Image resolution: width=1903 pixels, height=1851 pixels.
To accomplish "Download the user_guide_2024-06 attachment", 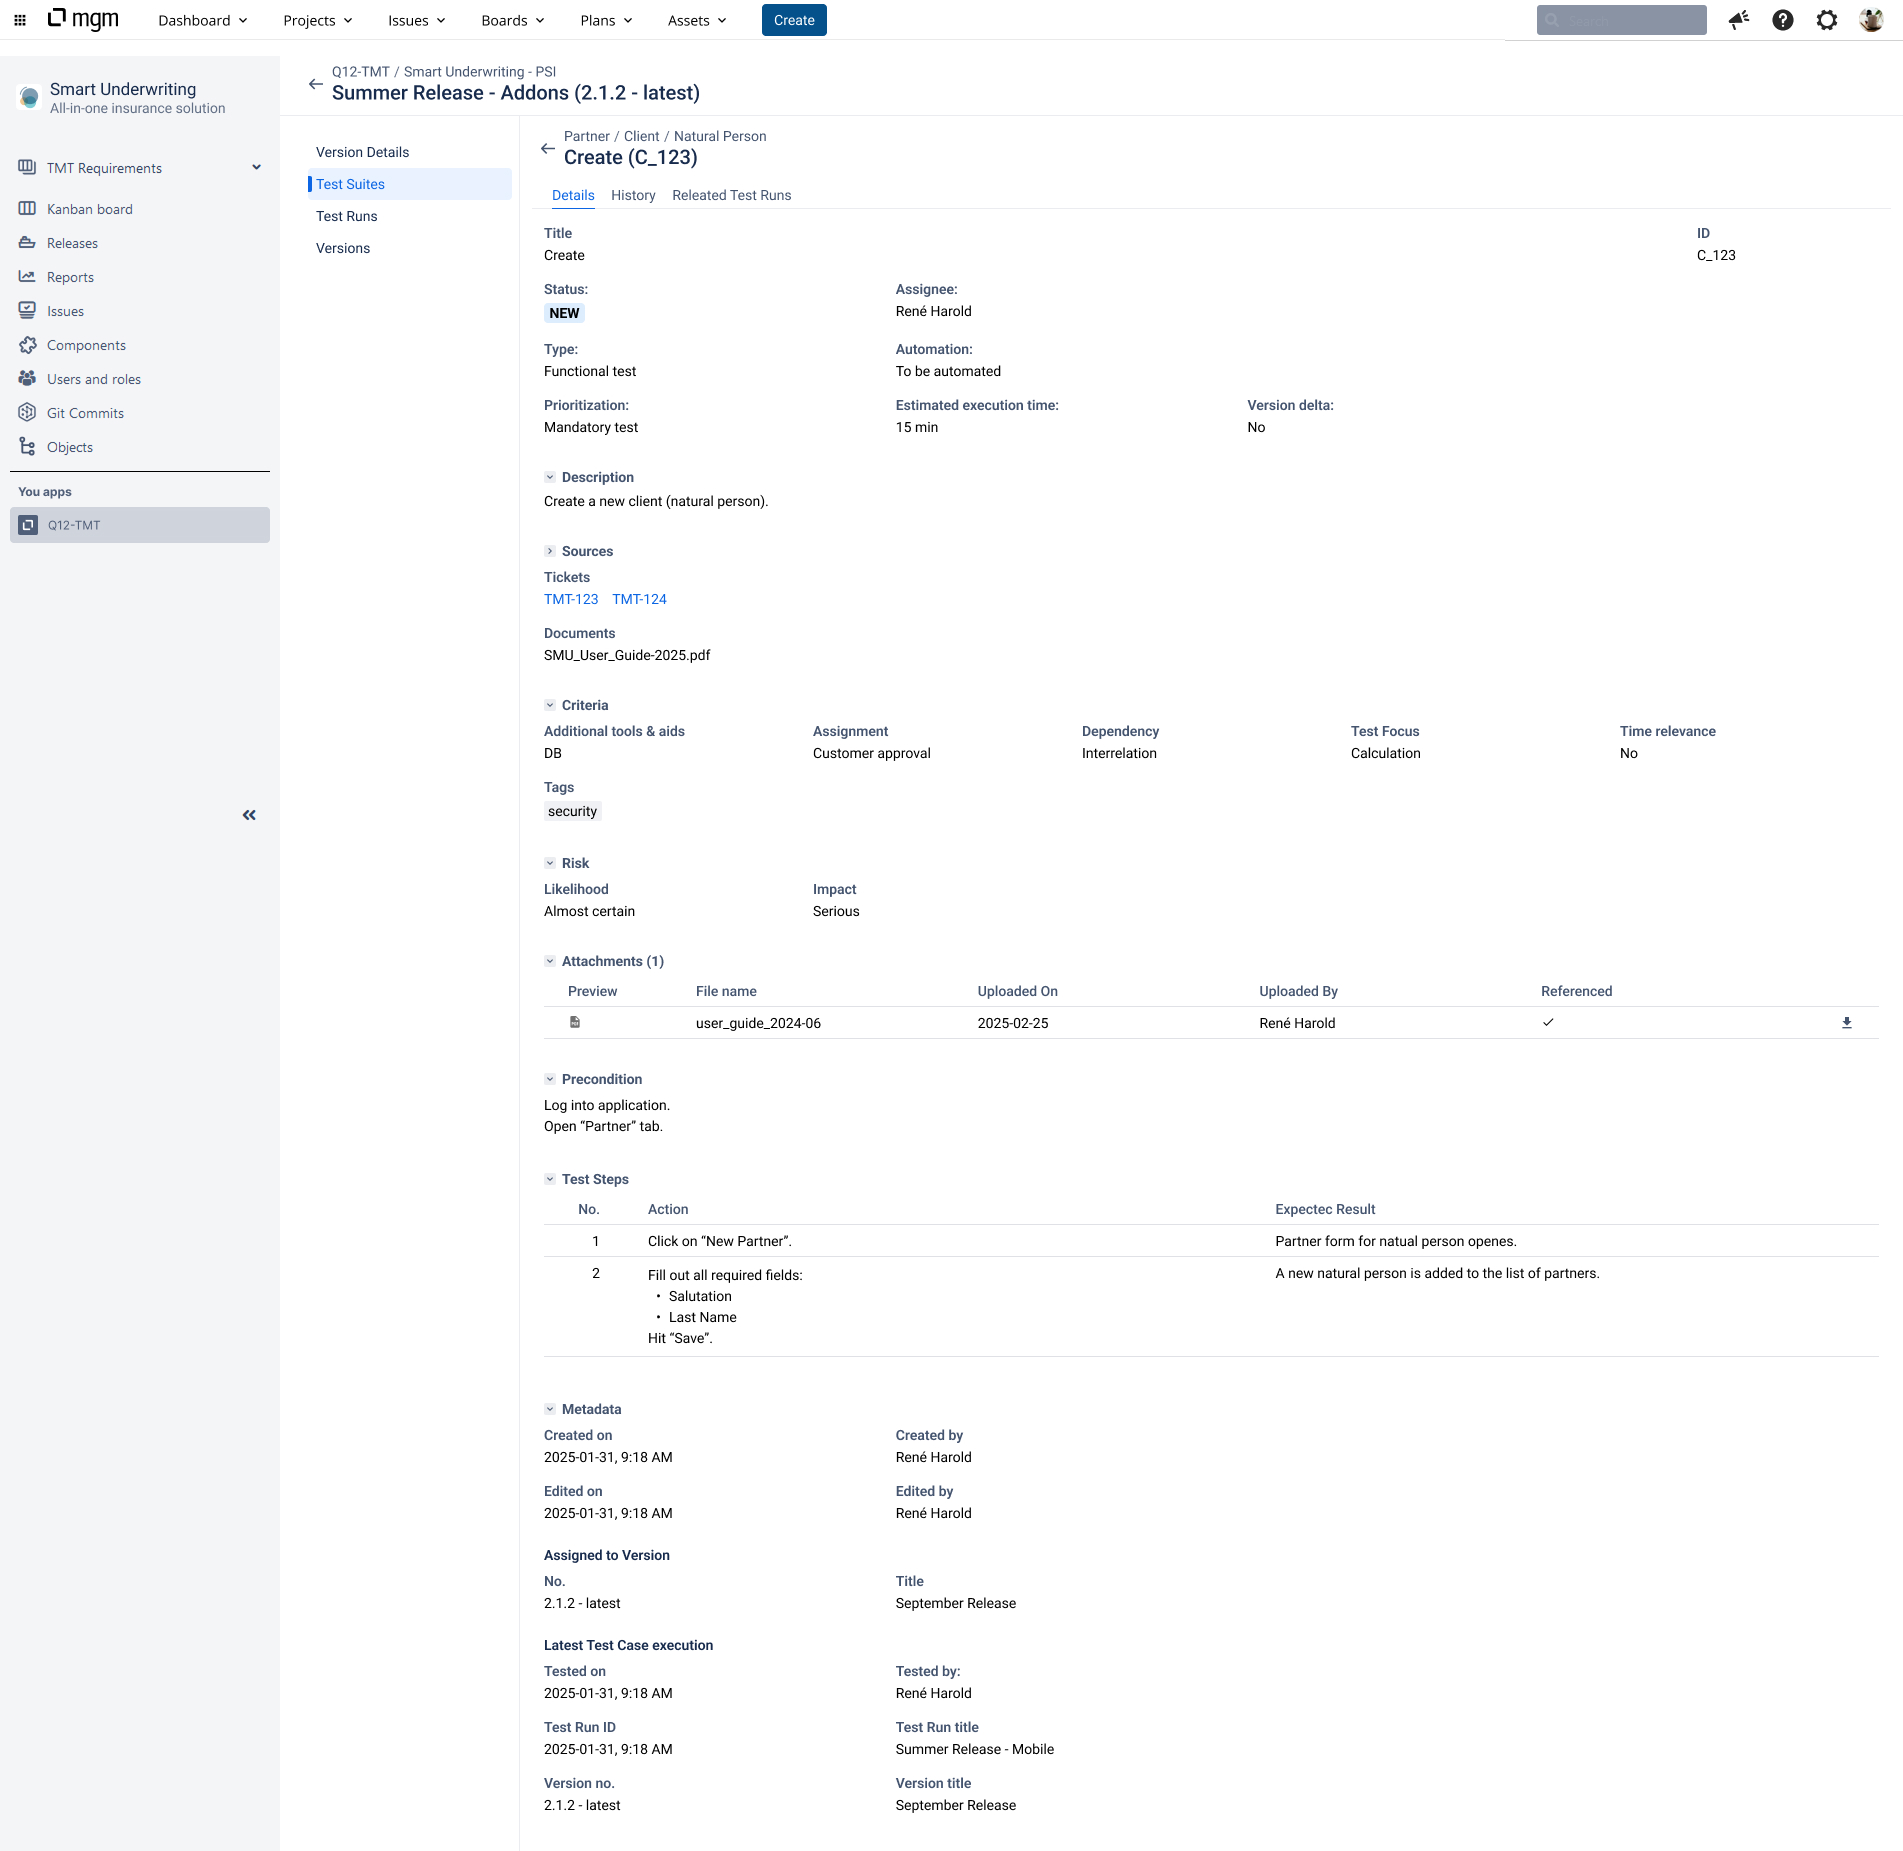I will click(x=1847, y=1022).
